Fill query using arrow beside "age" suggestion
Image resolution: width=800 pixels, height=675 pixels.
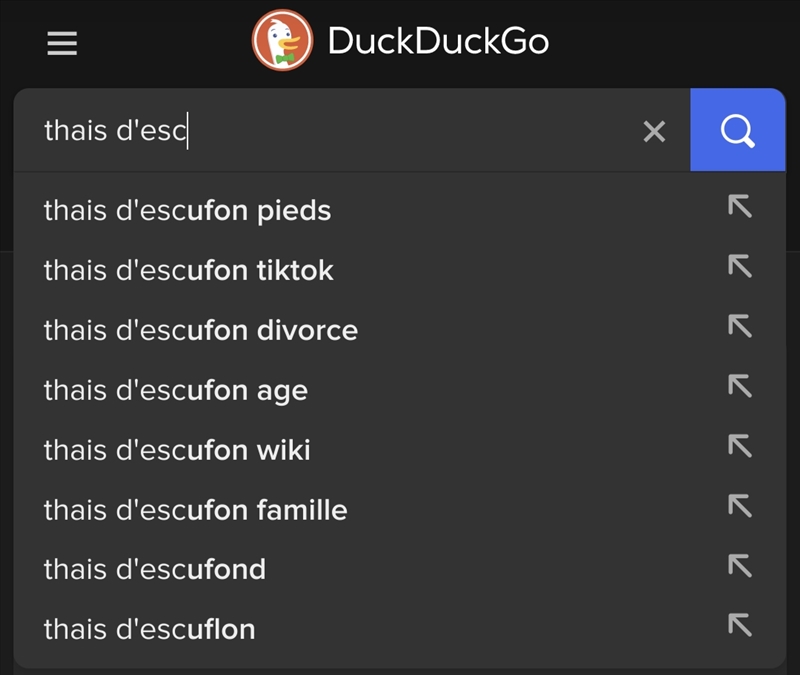[739, 387]
